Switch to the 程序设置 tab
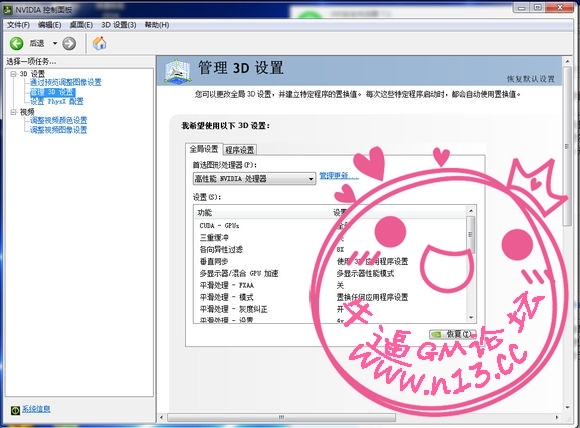This screenshot has width=580, height=428. (240, 150)
